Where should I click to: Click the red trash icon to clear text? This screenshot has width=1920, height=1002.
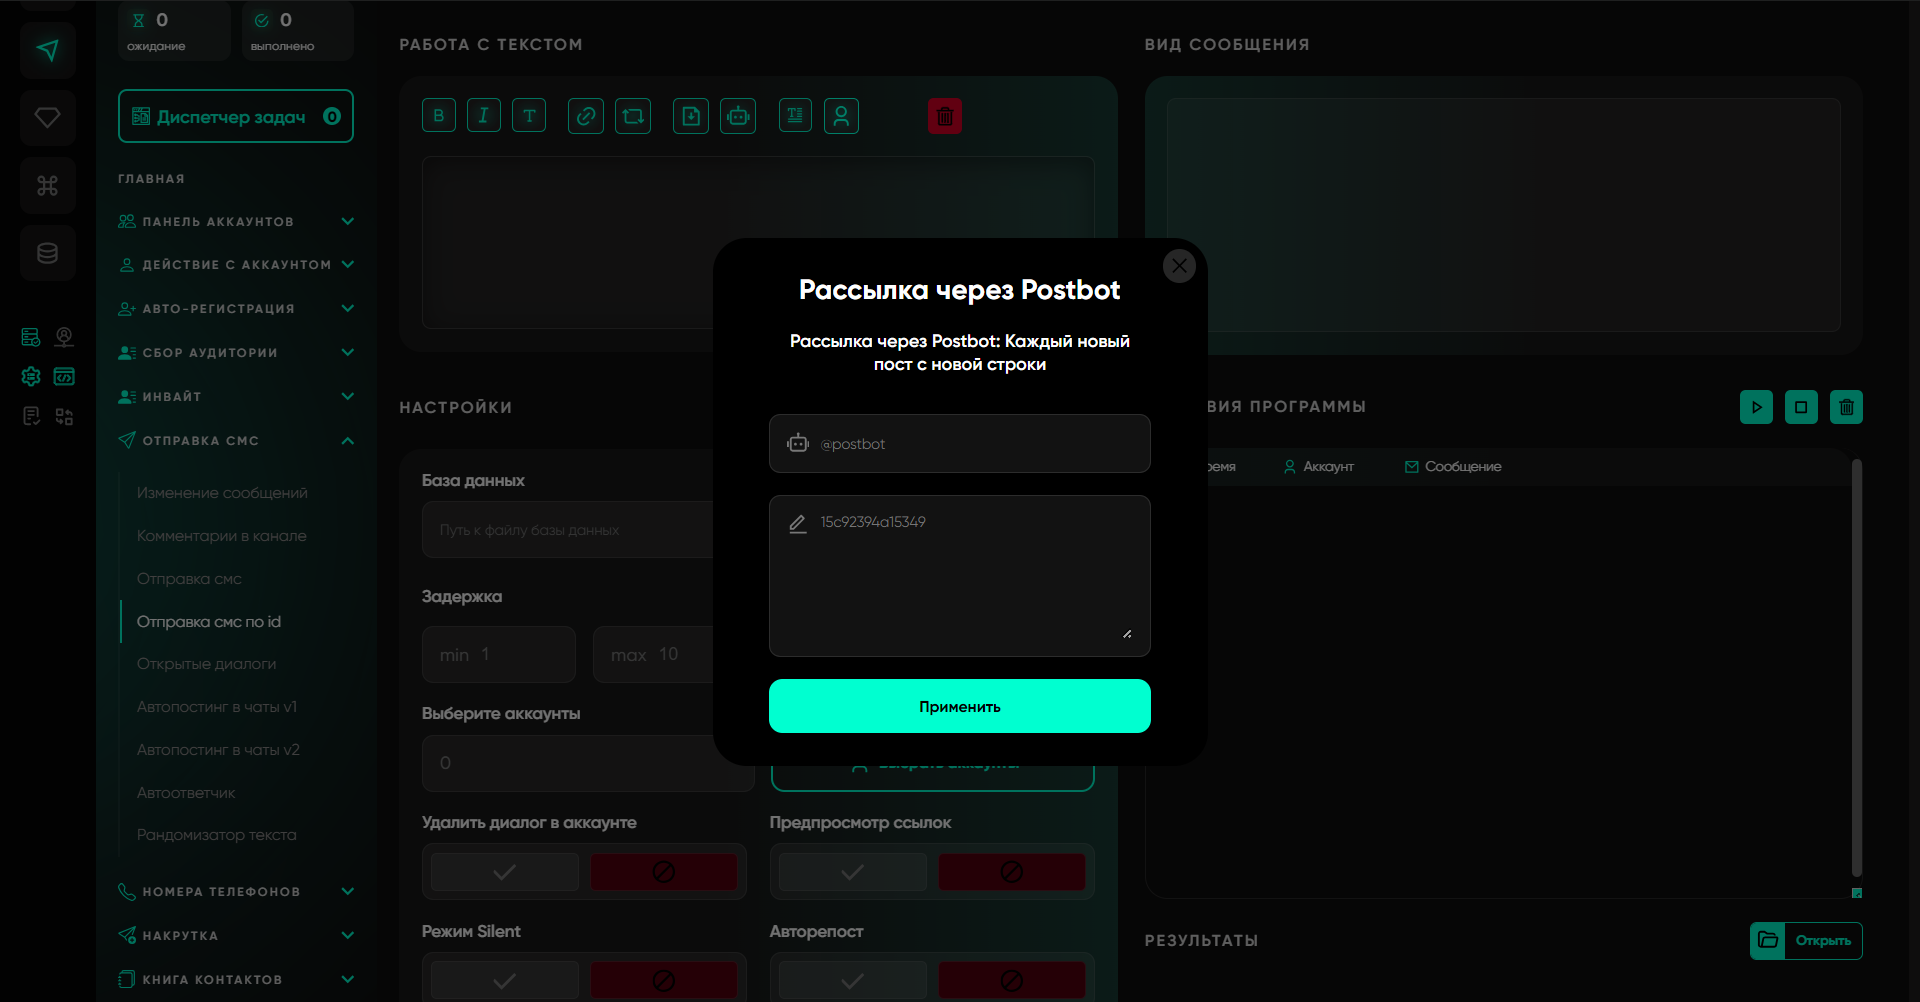pos(945,116)
